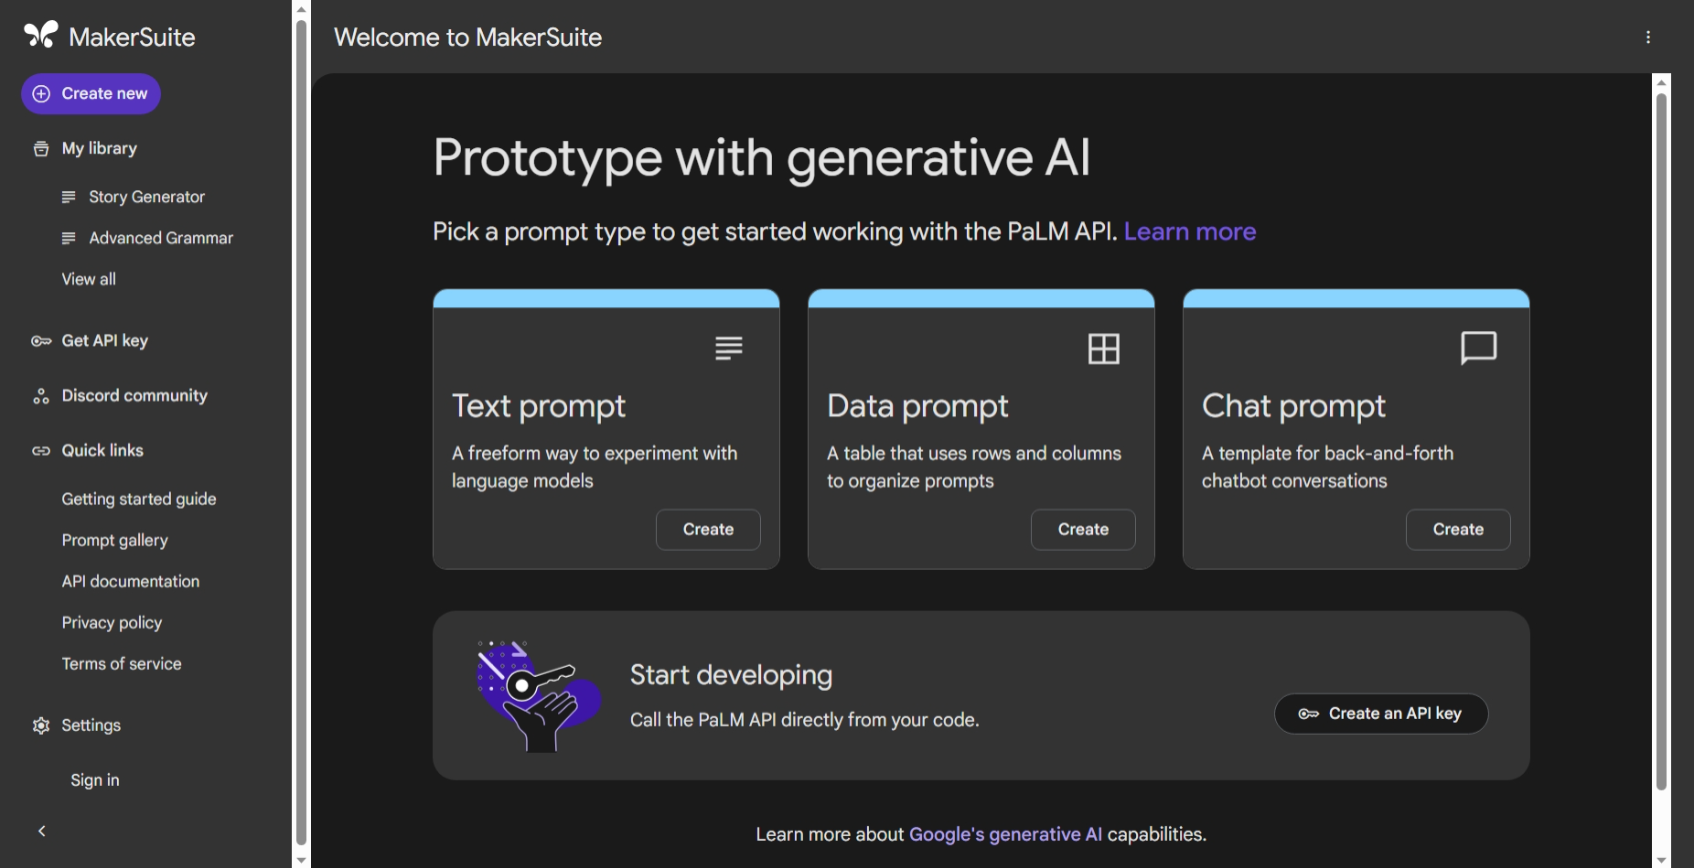This screenshot has height=868, width=1694.
Task: Click the hand holding key illustration
Action: [x=538, y=696]
